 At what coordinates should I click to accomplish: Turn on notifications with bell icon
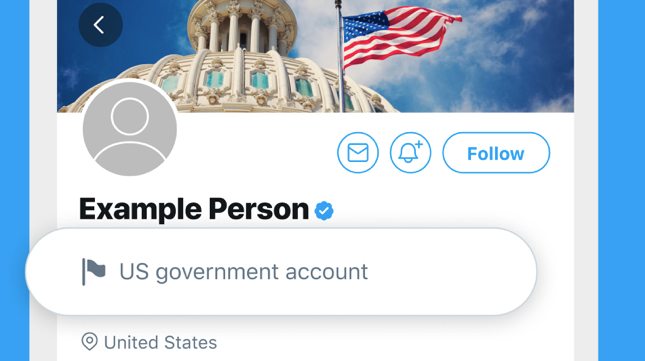411,153
